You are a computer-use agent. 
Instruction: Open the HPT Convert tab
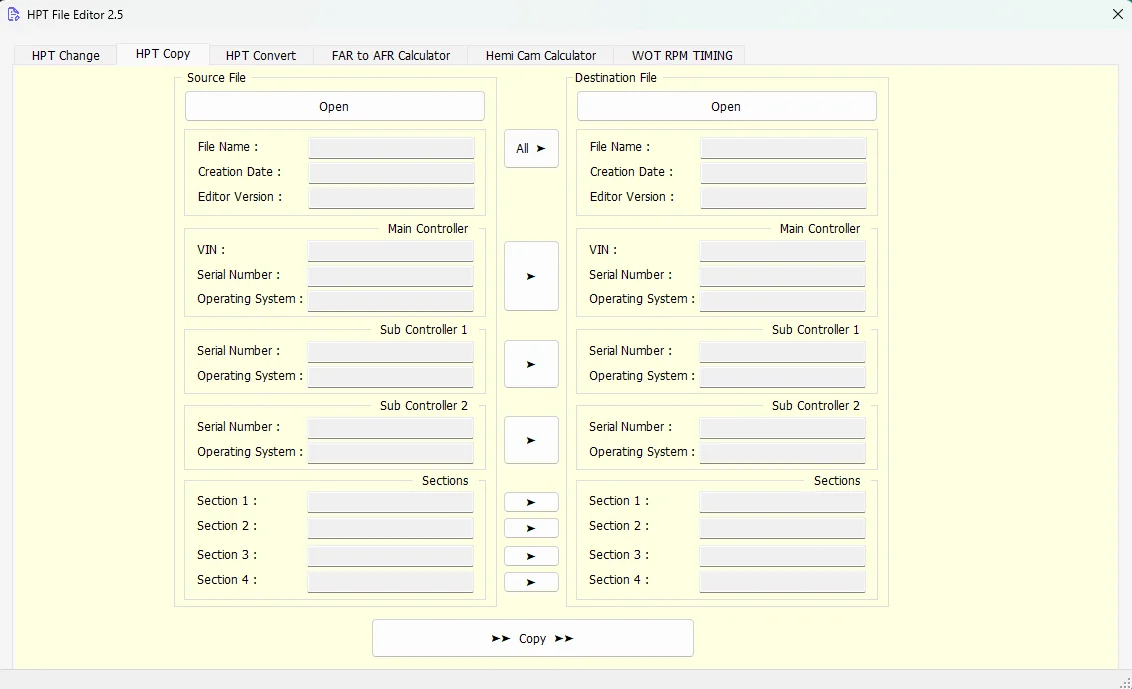coord(261,56)
